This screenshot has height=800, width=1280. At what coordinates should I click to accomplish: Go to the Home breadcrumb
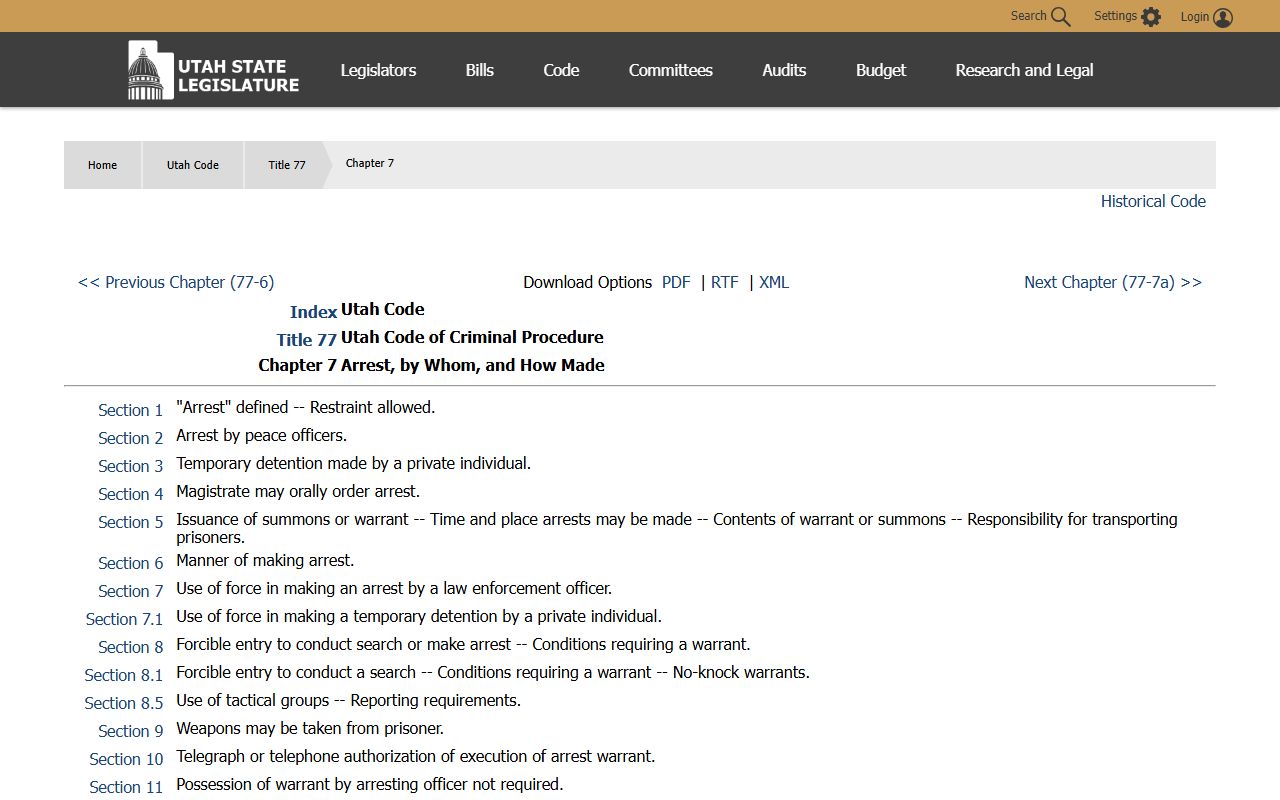(102, 165)
